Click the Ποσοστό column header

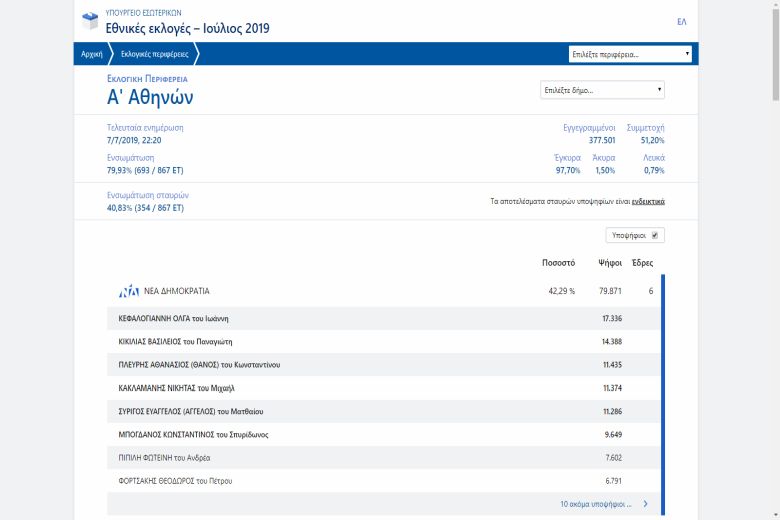(558, 262)
